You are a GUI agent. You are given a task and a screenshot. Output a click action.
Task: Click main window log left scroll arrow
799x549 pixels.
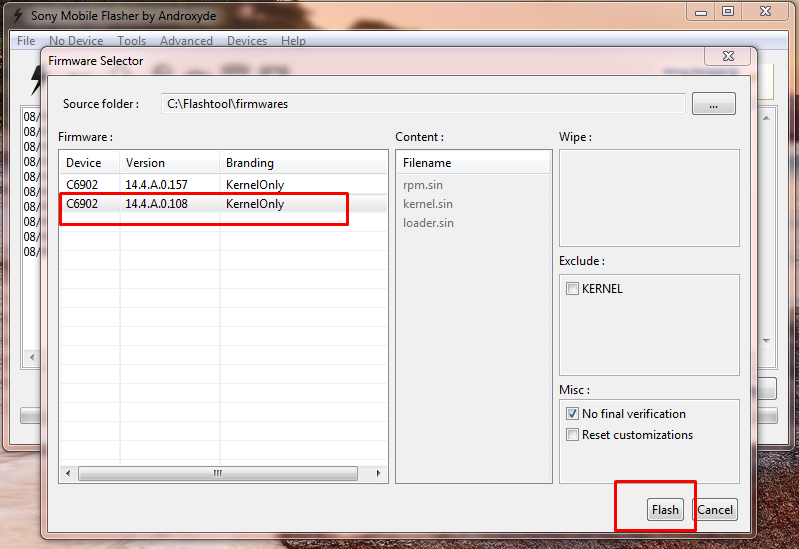(x=32, y=357)
